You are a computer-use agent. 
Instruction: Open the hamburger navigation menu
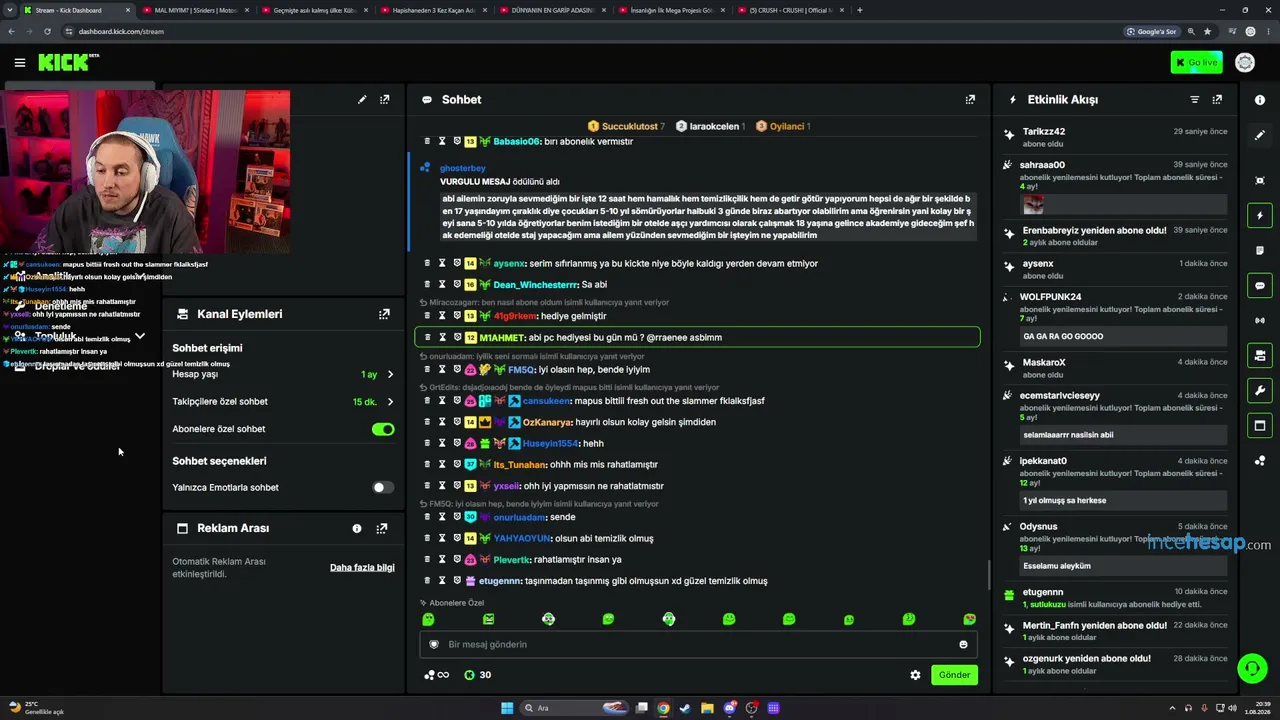click(19, 63)
